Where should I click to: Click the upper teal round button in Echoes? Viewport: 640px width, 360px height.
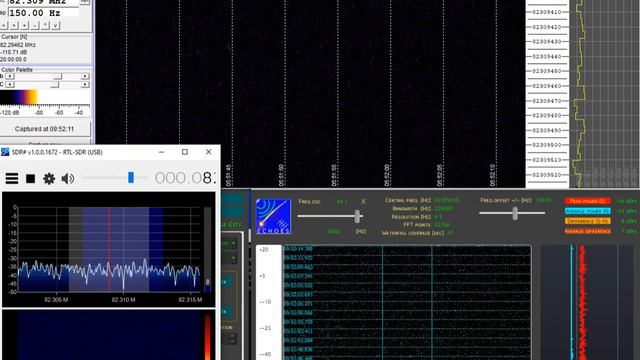tap(227, 282)
